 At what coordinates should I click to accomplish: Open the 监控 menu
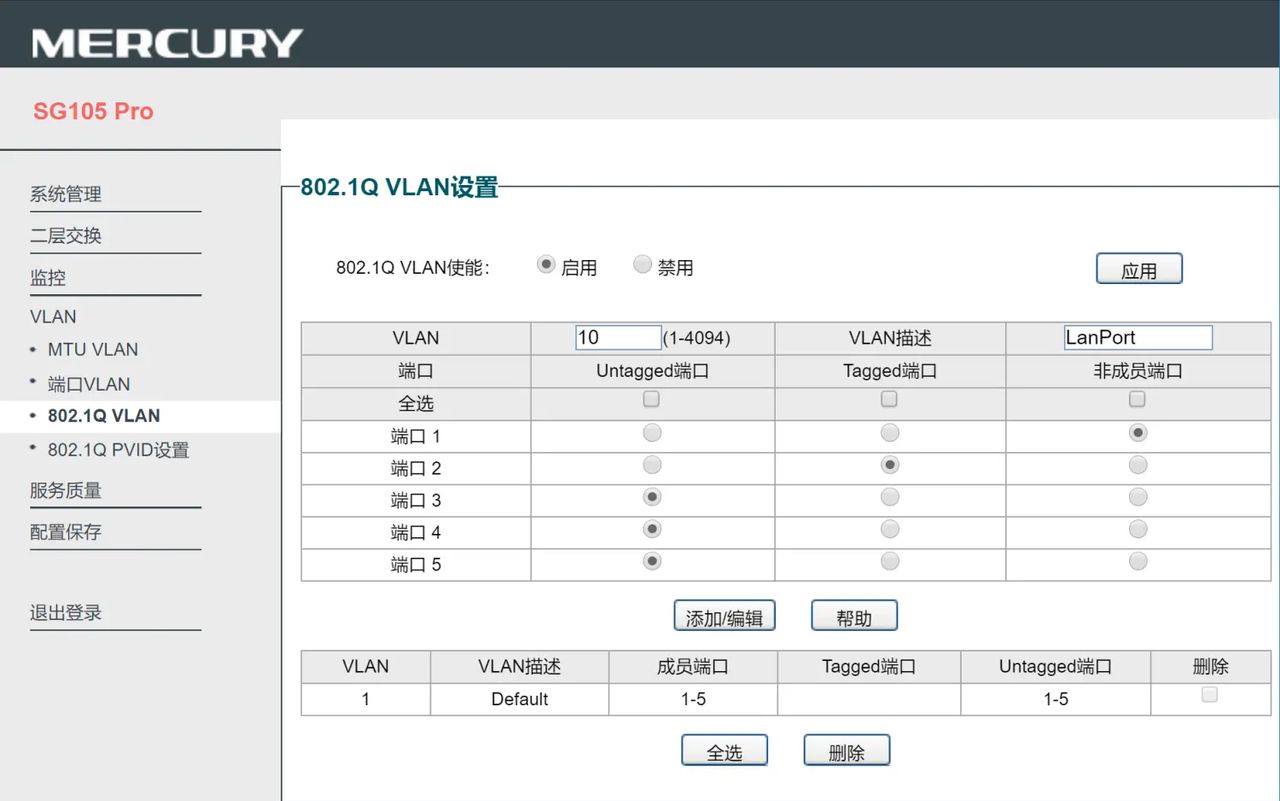click(48, 278)
